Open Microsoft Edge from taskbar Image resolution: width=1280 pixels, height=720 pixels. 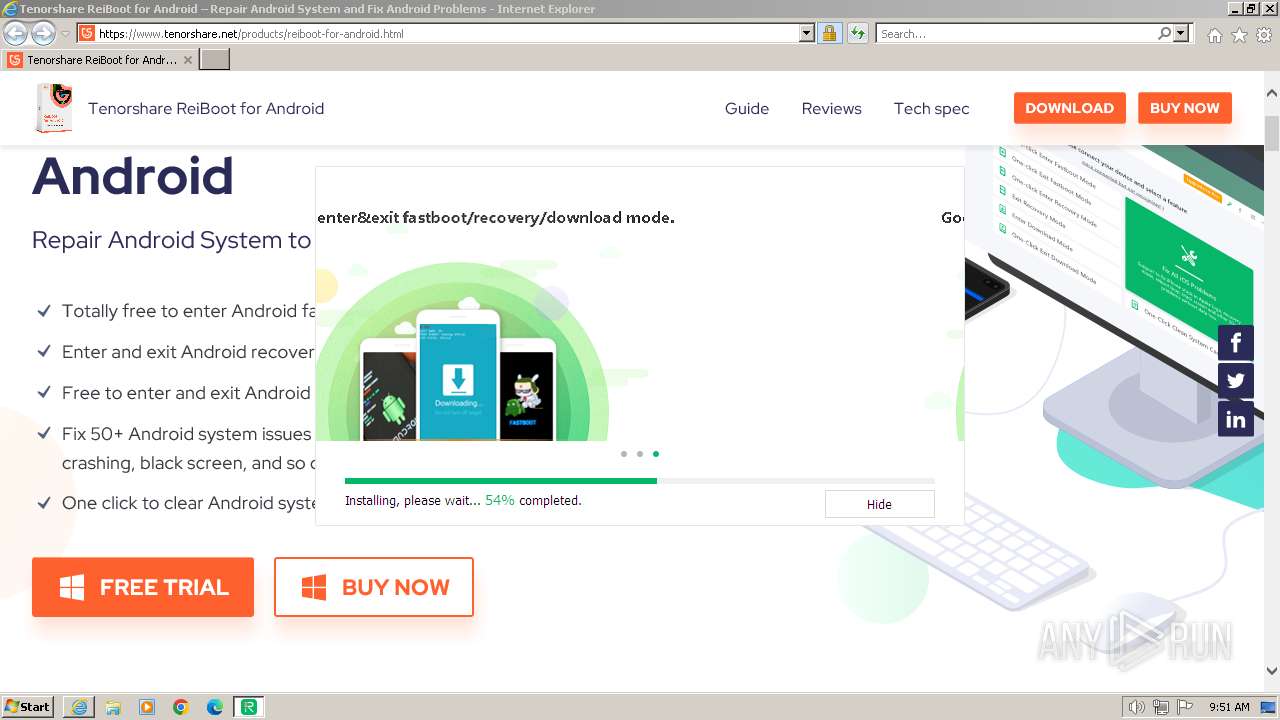215,707
